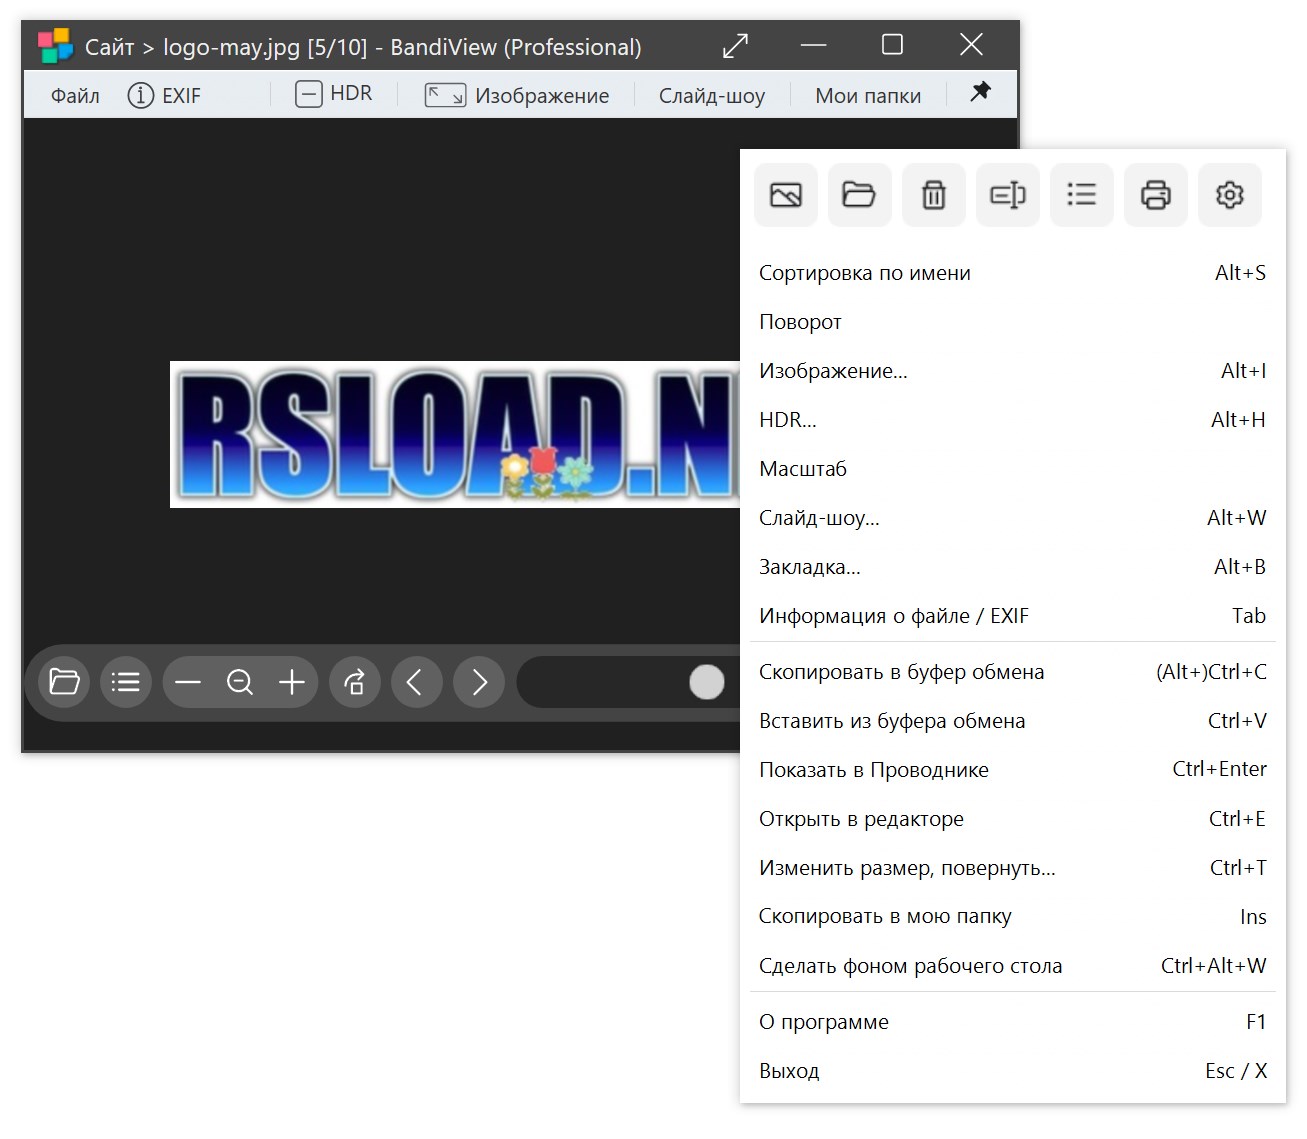This screenshot has width=1307, height=1139.
Task: Open the Изображение dropdown in the toolbar
Action: tap(517, 95)
